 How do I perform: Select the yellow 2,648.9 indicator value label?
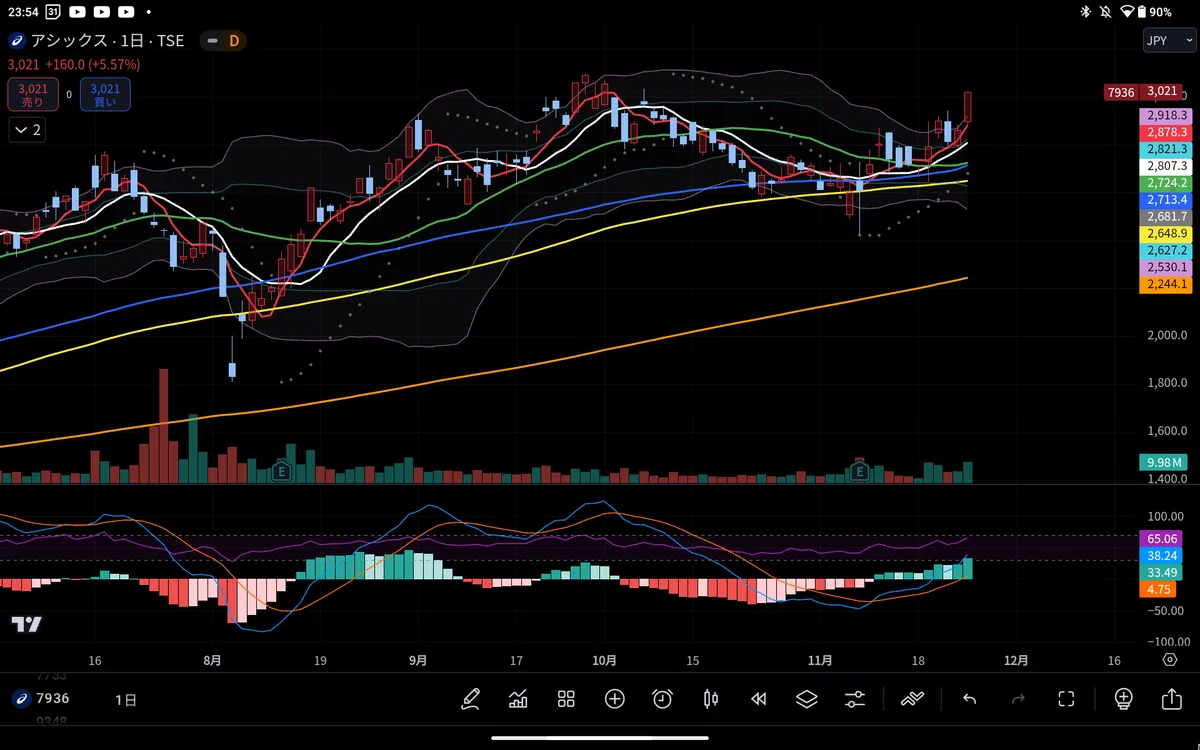pos(1166,233)
